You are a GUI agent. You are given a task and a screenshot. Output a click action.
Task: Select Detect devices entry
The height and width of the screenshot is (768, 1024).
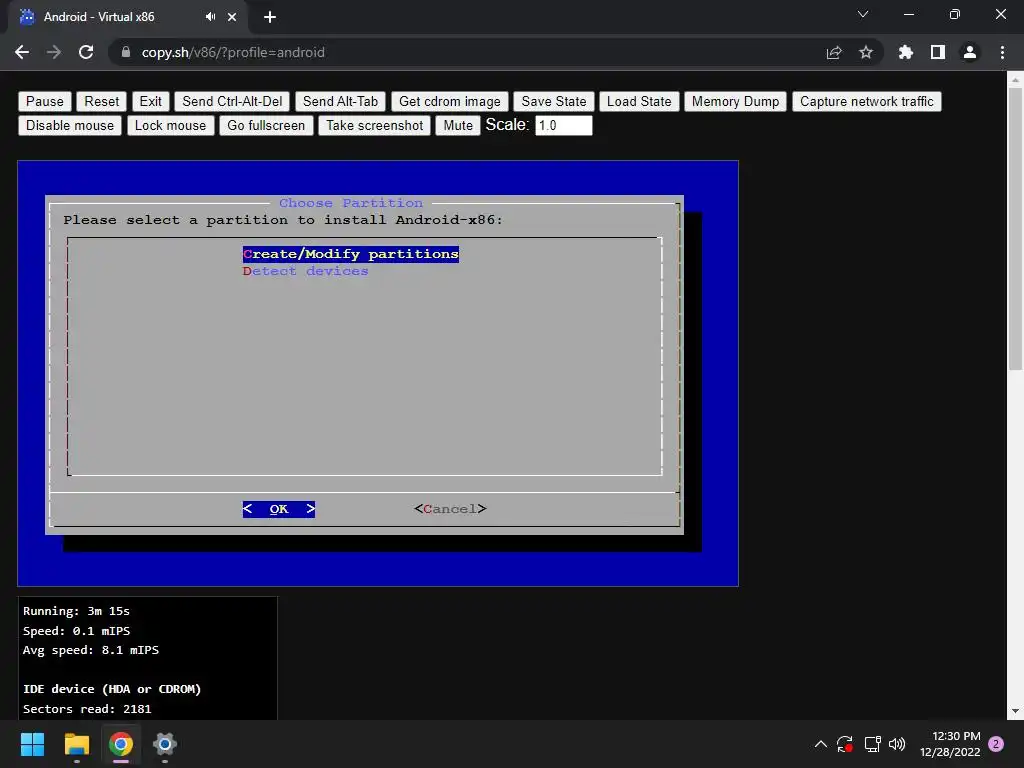(306, 271)
